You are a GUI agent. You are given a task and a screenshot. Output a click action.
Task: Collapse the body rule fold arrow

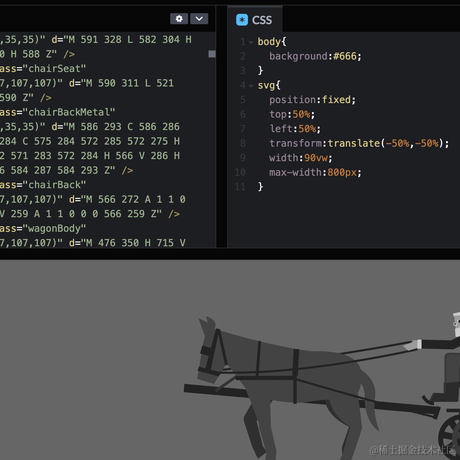click(251, 42)
